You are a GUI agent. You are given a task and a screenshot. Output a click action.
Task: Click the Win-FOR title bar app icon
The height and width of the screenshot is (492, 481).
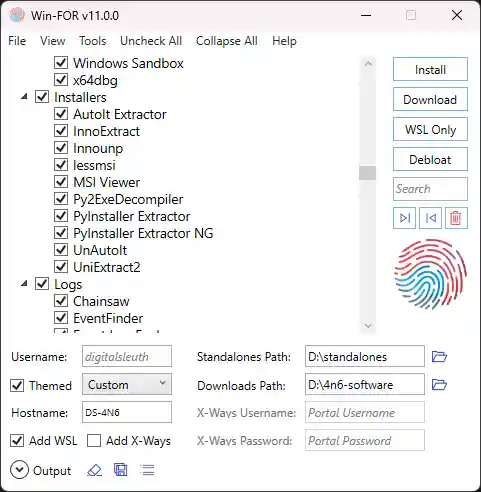pos(17,15)
